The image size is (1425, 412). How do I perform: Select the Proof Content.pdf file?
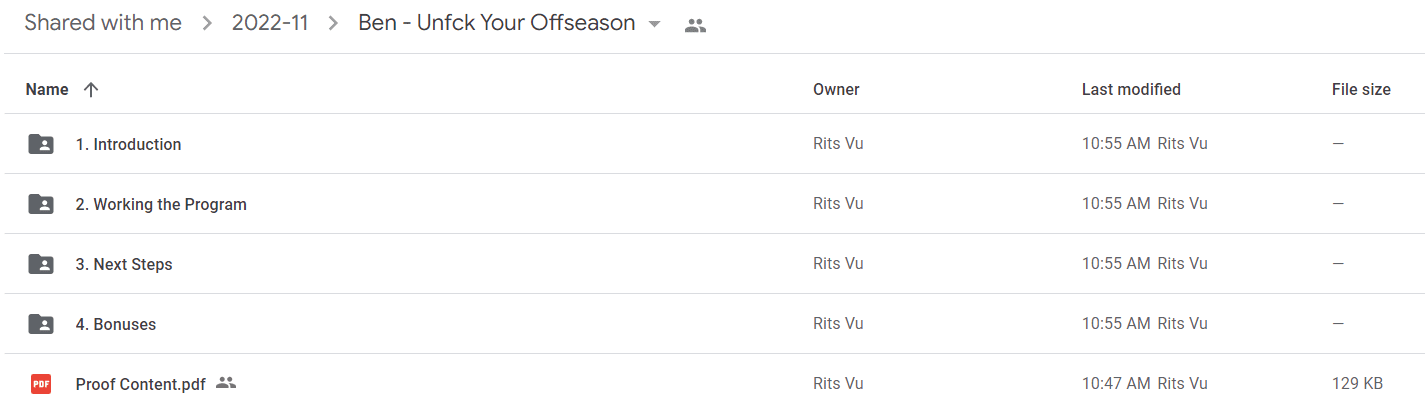tap(712, 383)
